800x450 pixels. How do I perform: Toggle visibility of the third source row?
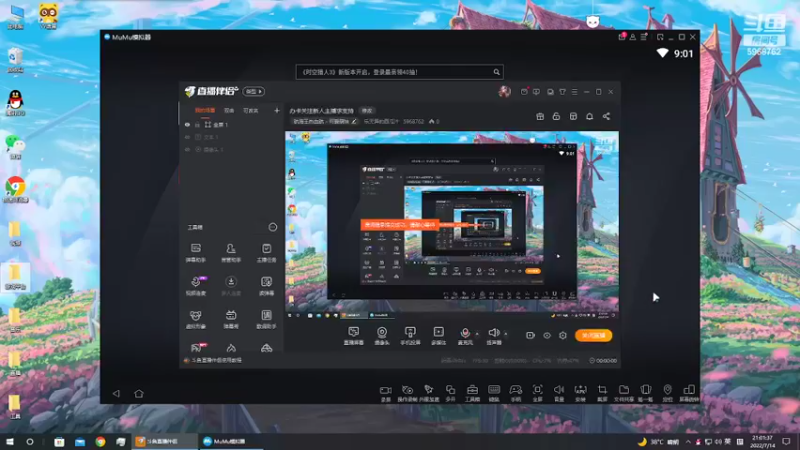pos(187,149)
